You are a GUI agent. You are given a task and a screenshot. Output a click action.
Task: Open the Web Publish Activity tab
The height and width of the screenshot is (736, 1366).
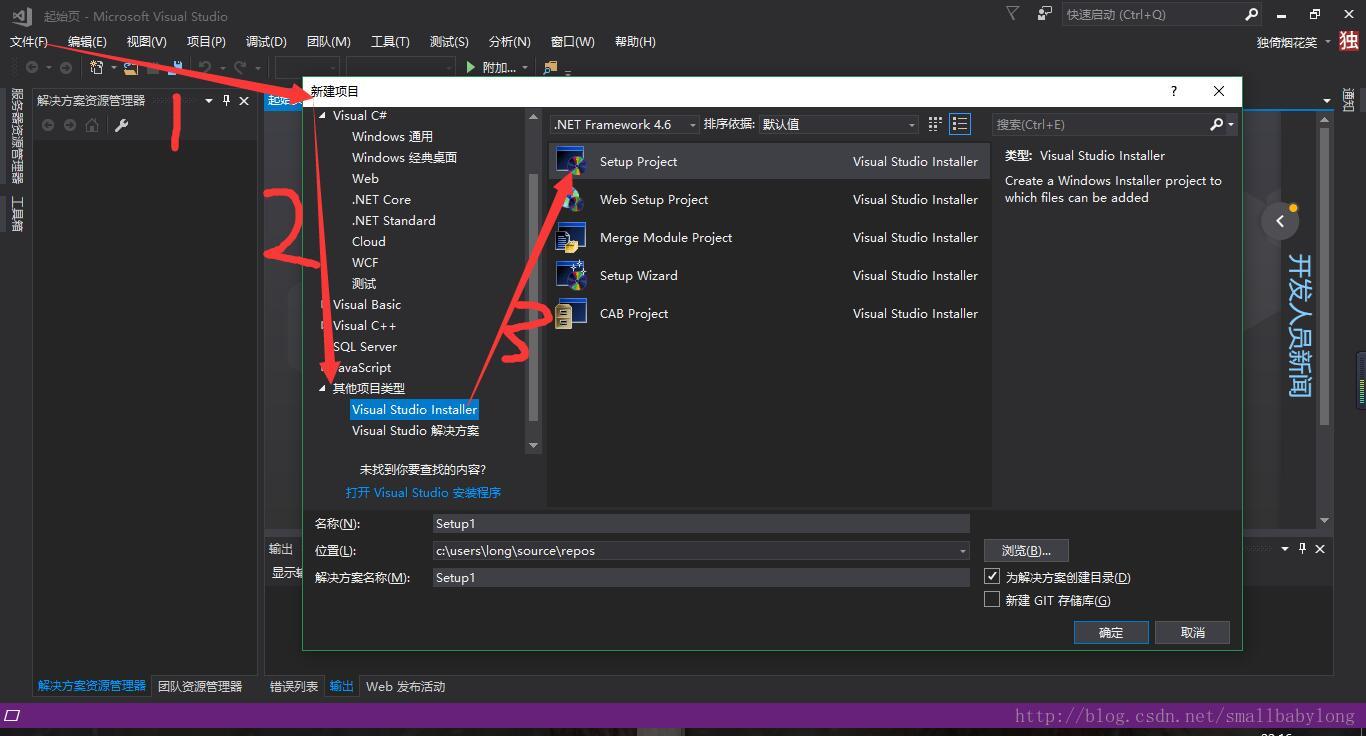[405, 686]
